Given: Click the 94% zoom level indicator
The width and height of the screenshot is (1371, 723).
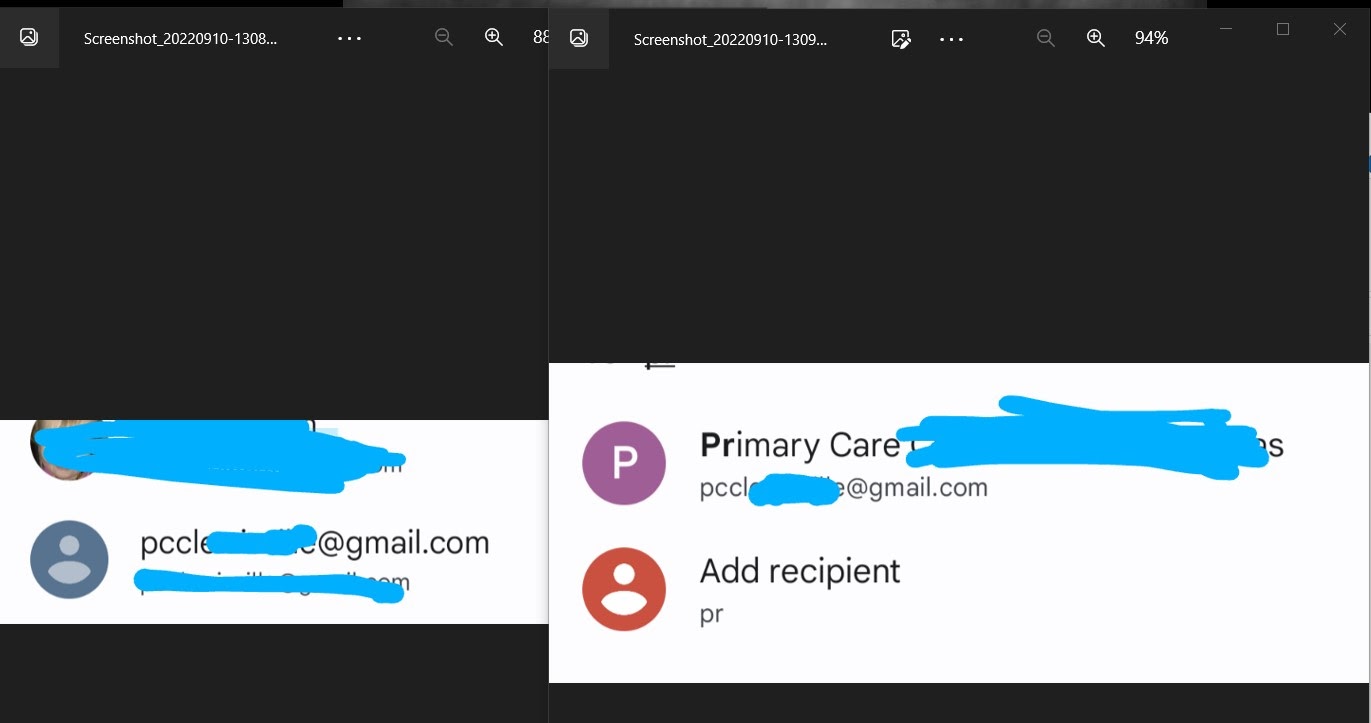Looking at the screenshot, I should (1151, 38).
